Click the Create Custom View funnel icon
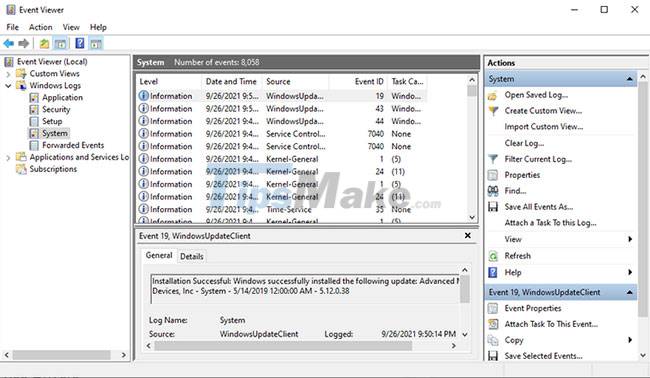This screenshot has height=378, width=650. tap(493, 111)
